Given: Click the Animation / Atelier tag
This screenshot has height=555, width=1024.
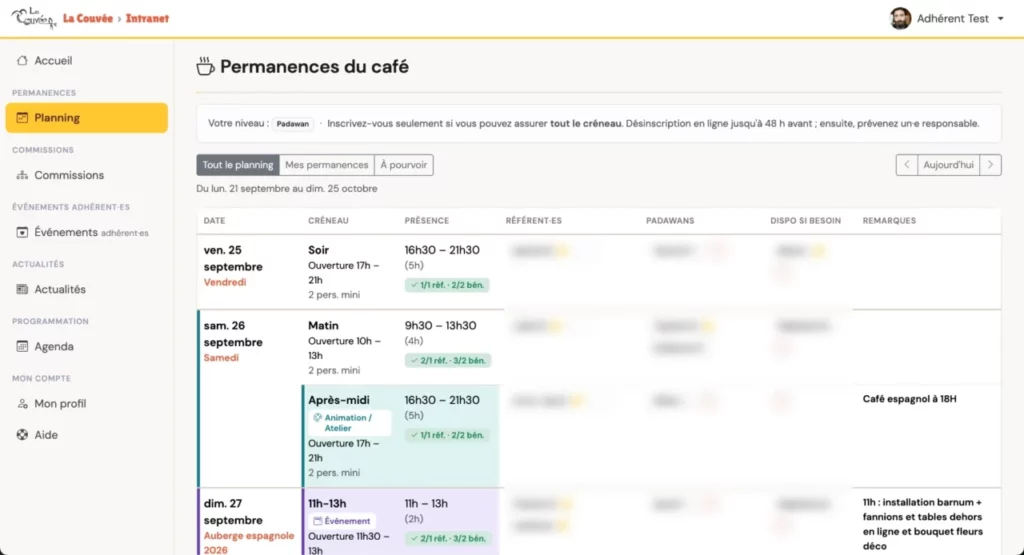Looking at the screenshot, I should tap(349, 422).
